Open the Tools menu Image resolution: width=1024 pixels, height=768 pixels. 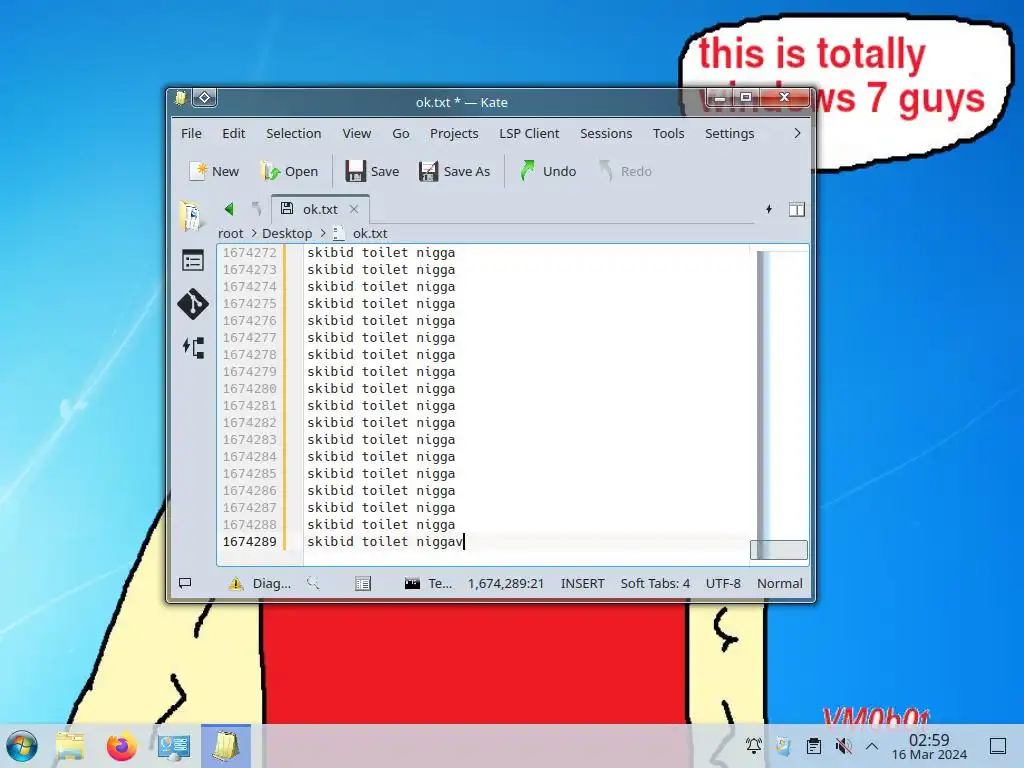click(668, 133)
